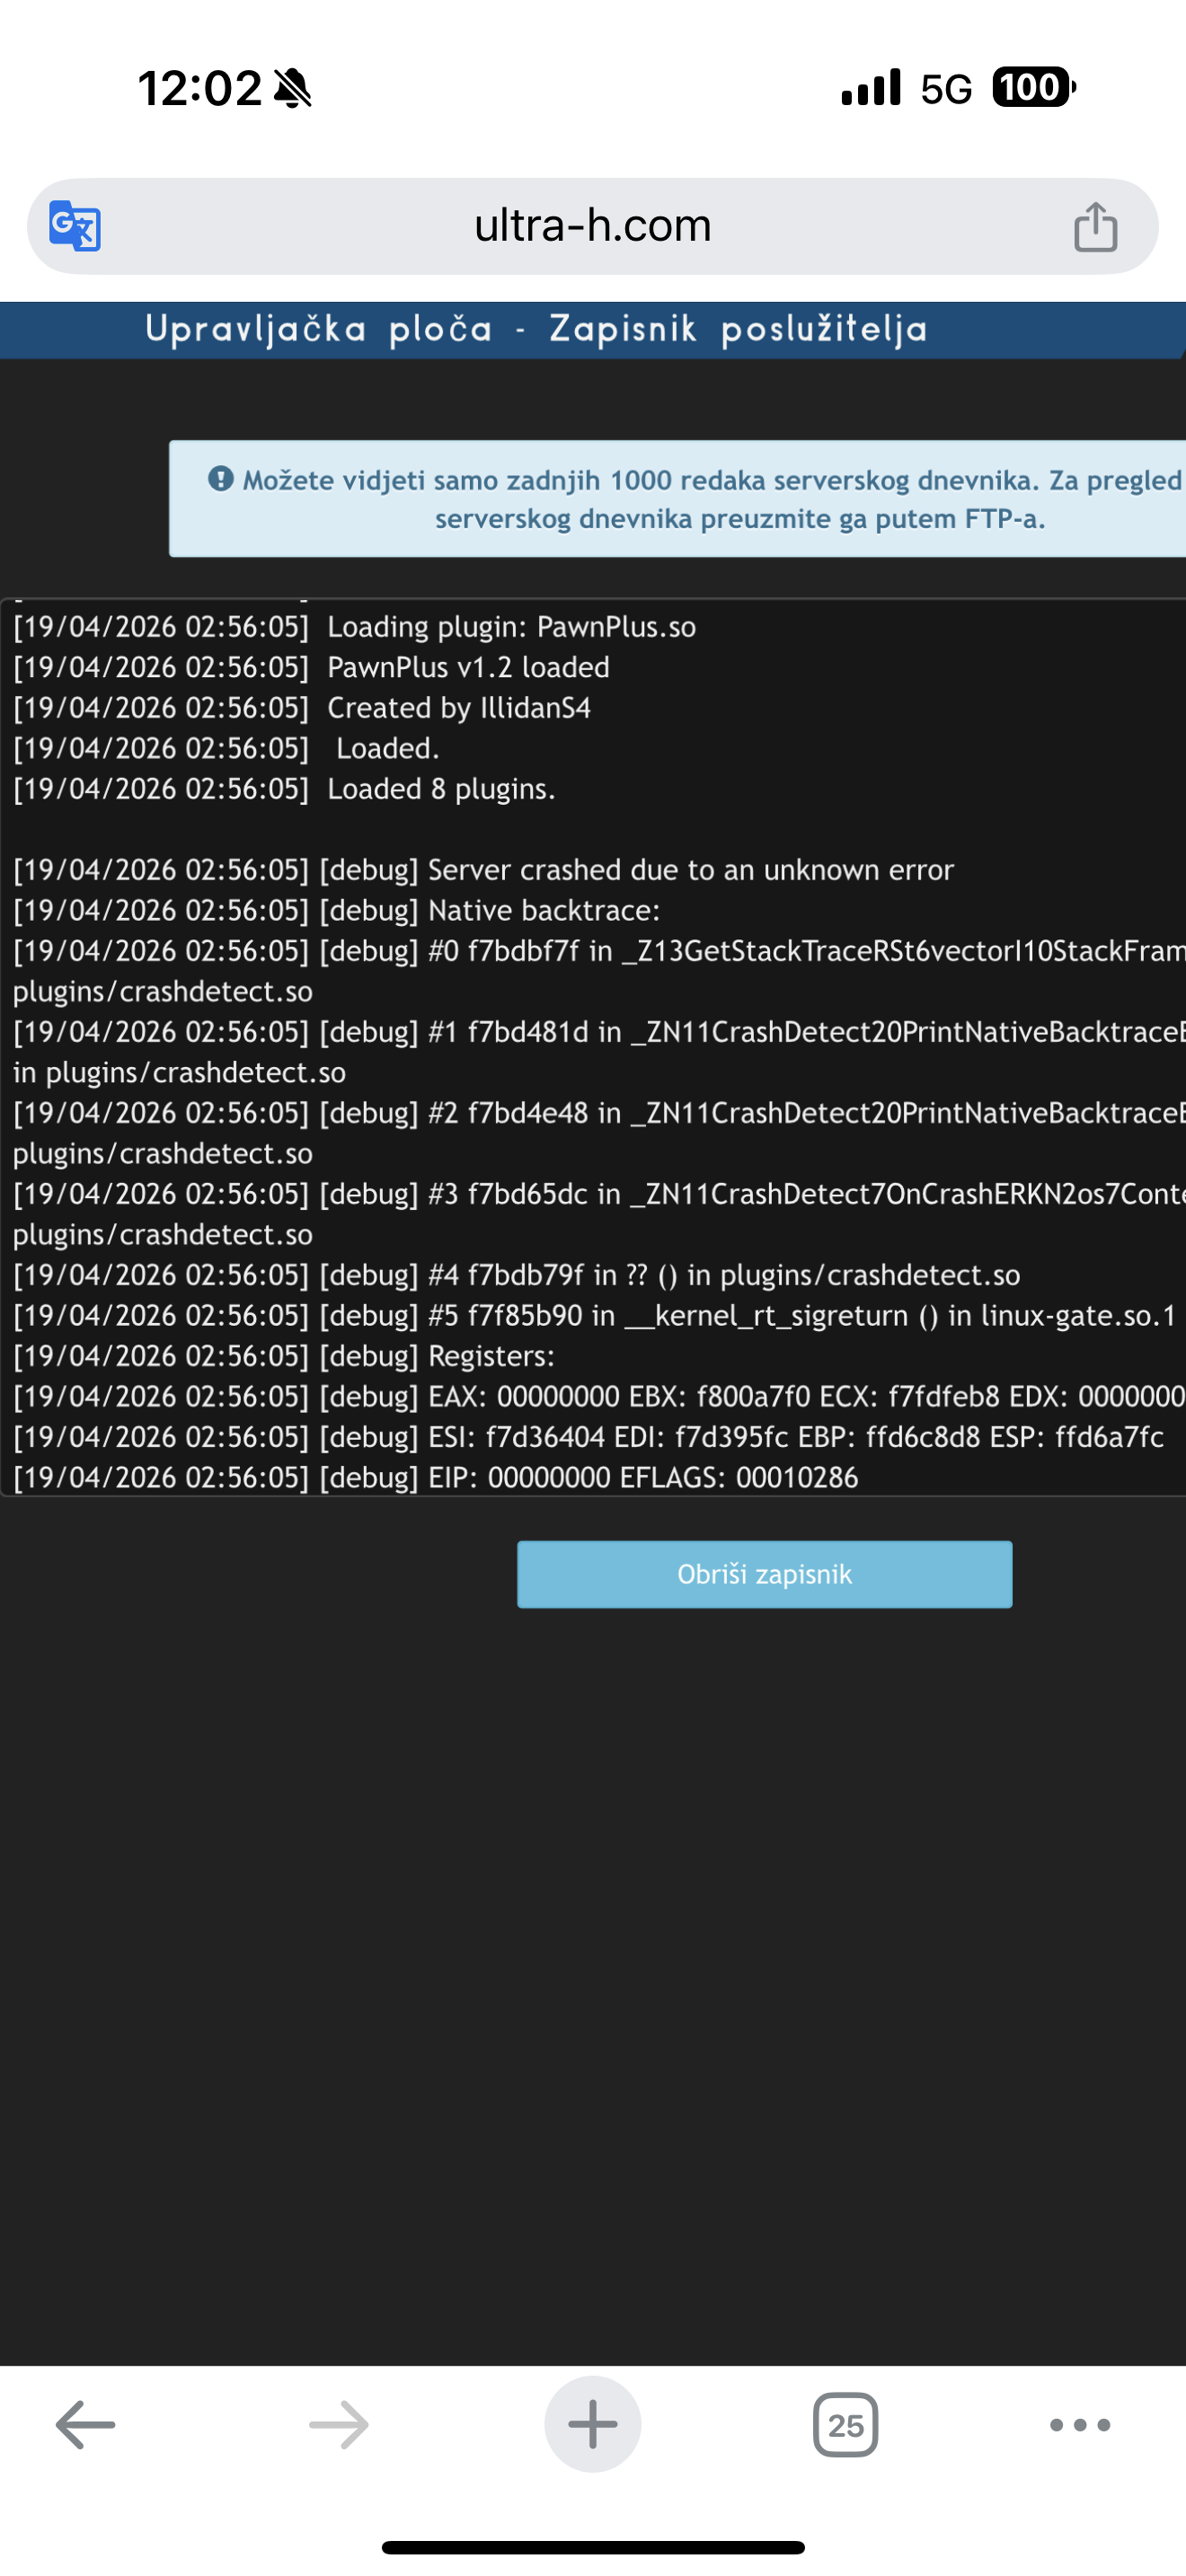This screenshot has width=1186, height=2576.
Task: Click the Obriši zapisnik button
Action: (764, 1574)
